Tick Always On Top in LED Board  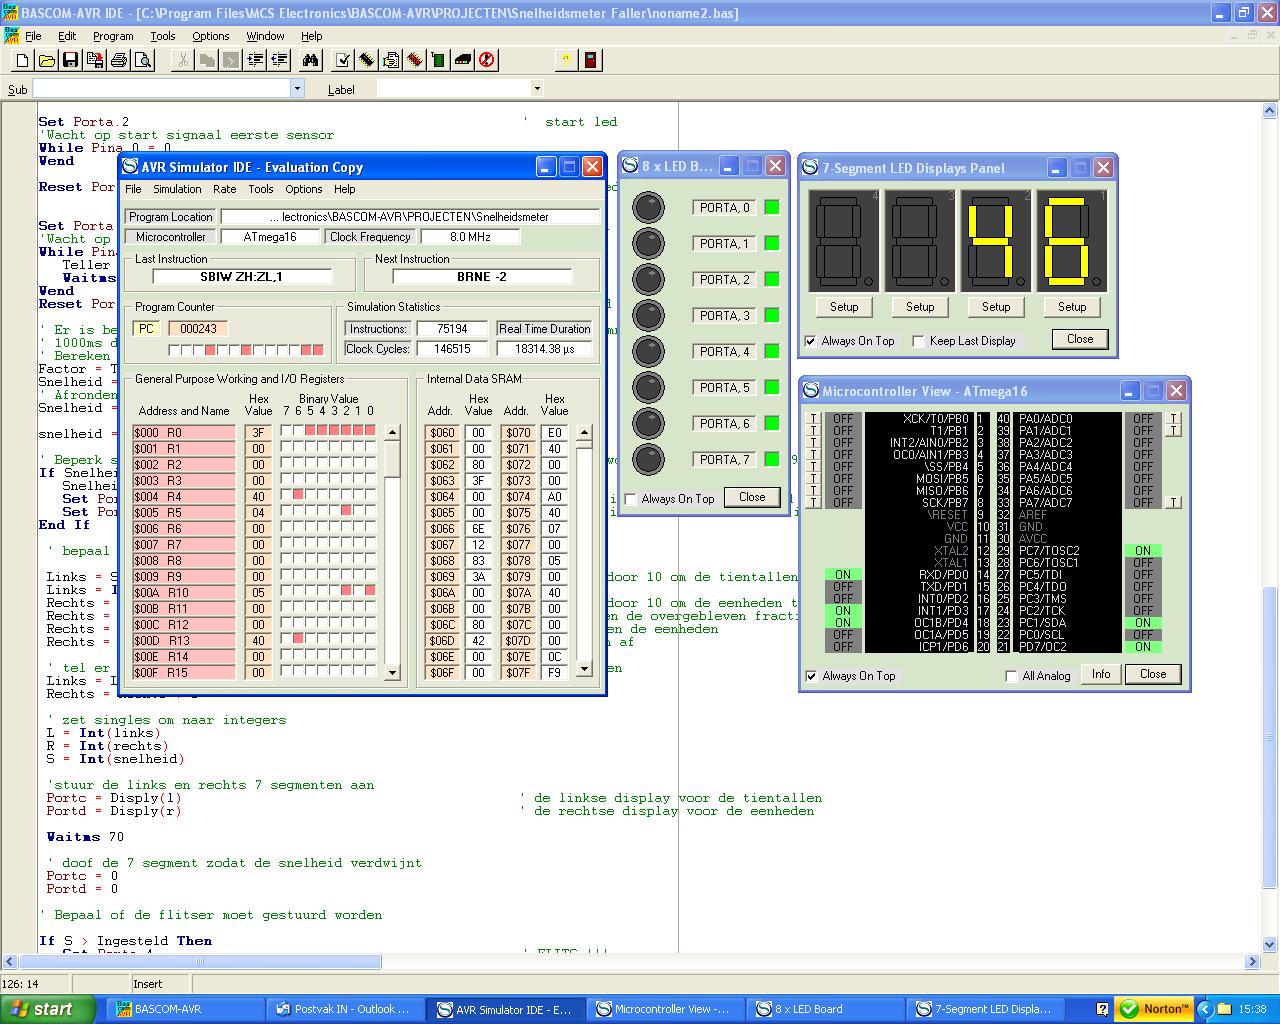(631, 499)
